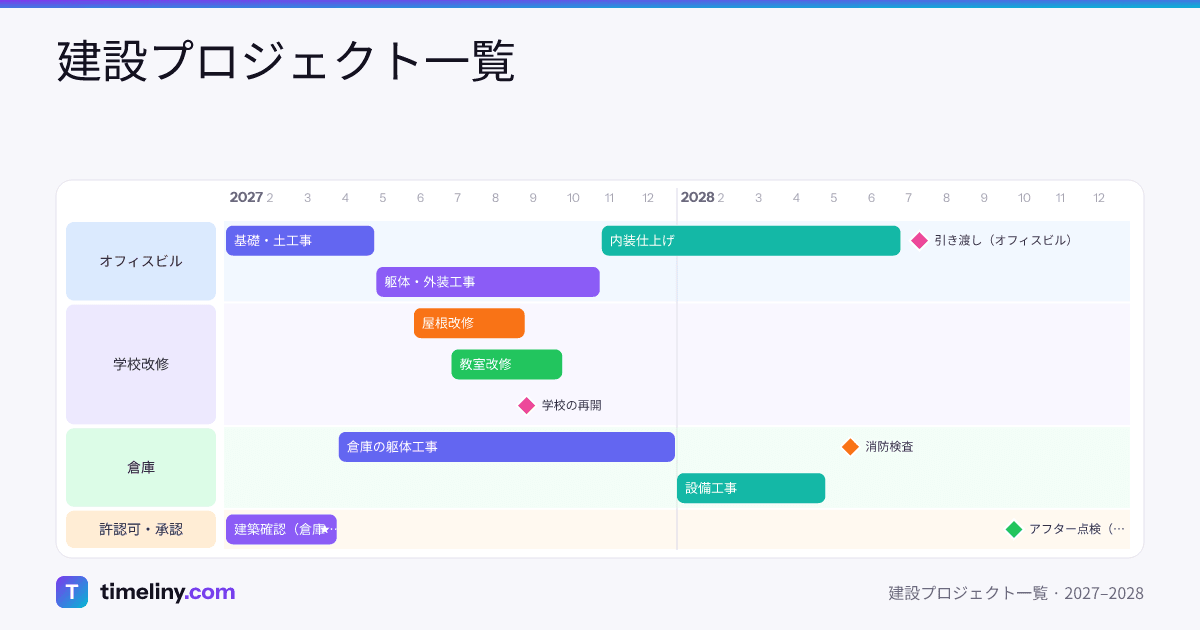This screenshot has width=1200, height=630.
Task: Select the 躯体・外装工事 task bar
Action: pos(488,282)
